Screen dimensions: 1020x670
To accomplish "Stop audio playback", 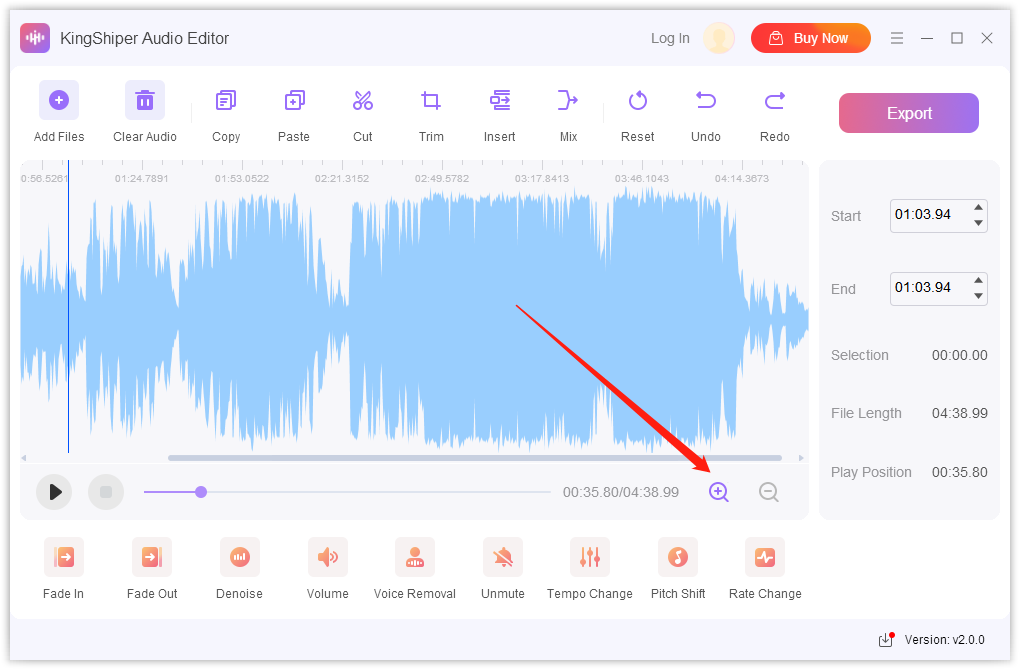I will point(106,492).
